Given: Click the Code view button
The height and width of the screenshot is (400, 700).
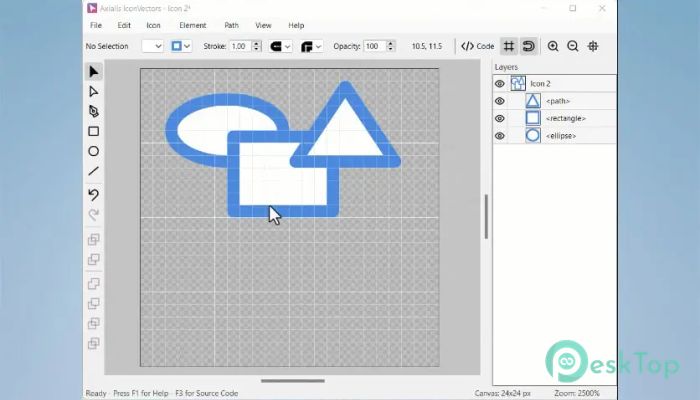Looking at the screenshot, I should [478, 46].
